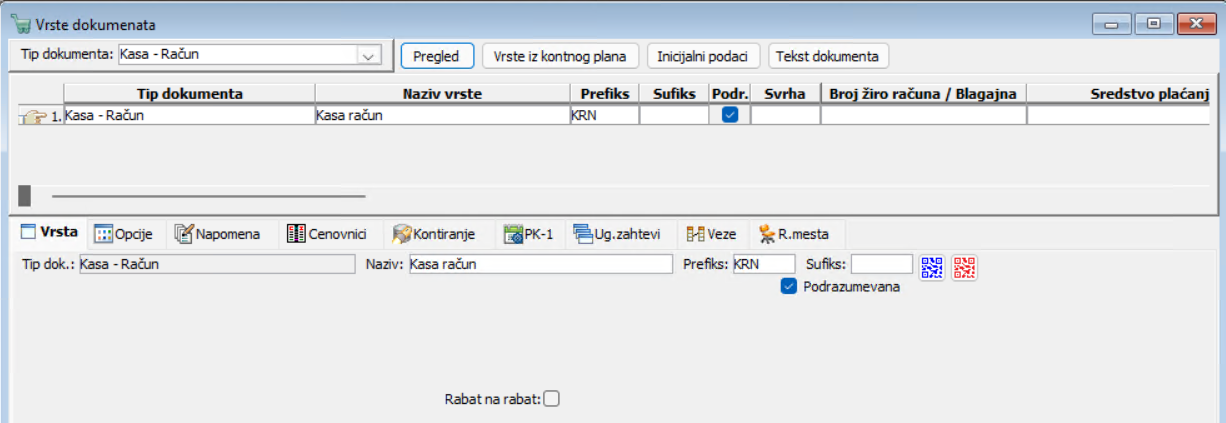Image resolution: width=1226 pixels, height=423 pixels.
Task: Open the Ug.zahtevi tab
Action: (x=617, y=234)
